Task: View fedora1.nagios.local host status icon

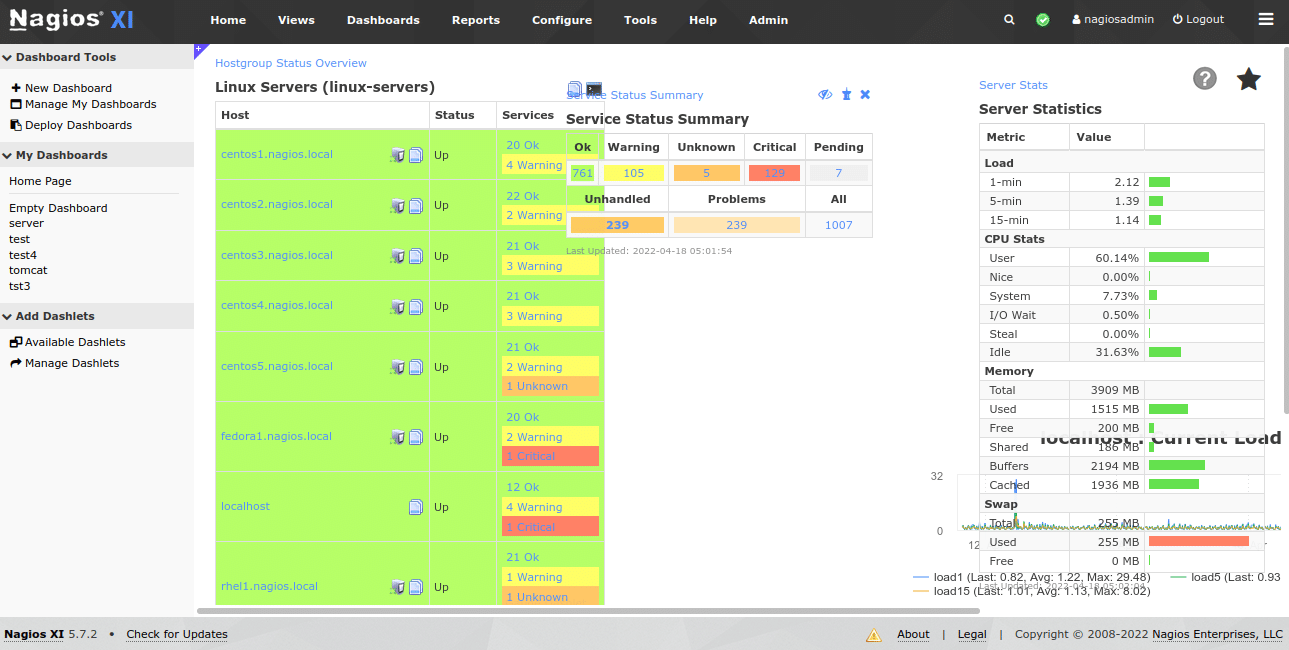Action: point(397,437)
